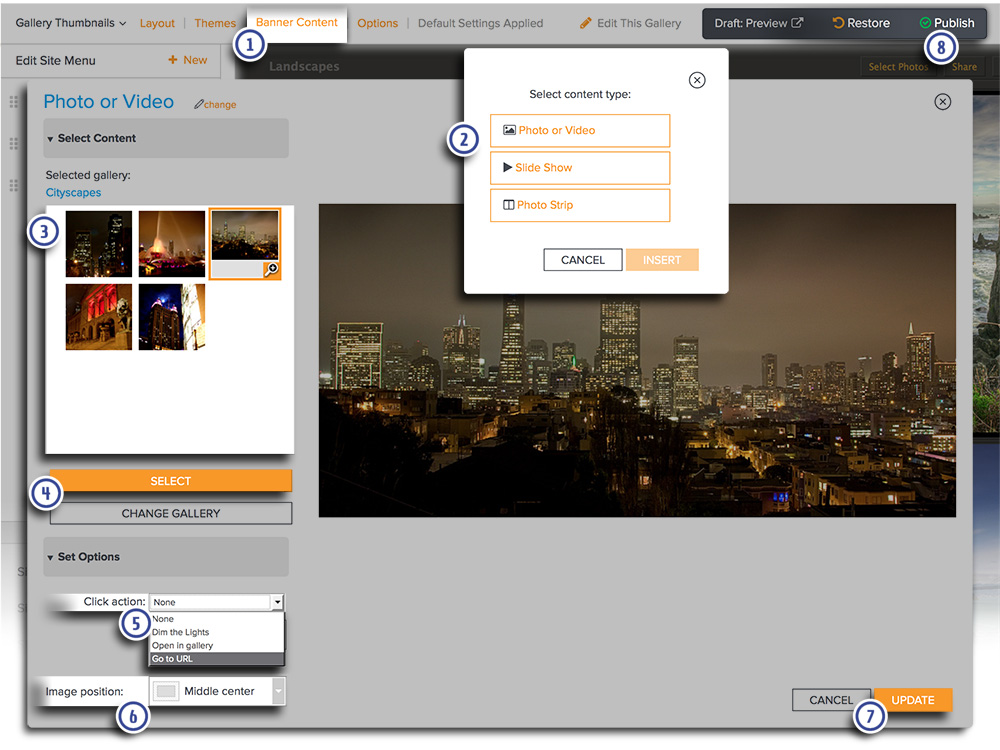This screenshot has height=750, width=1000.
Task: Choose Open in gallery option
Action: click(x=216, y=645)
